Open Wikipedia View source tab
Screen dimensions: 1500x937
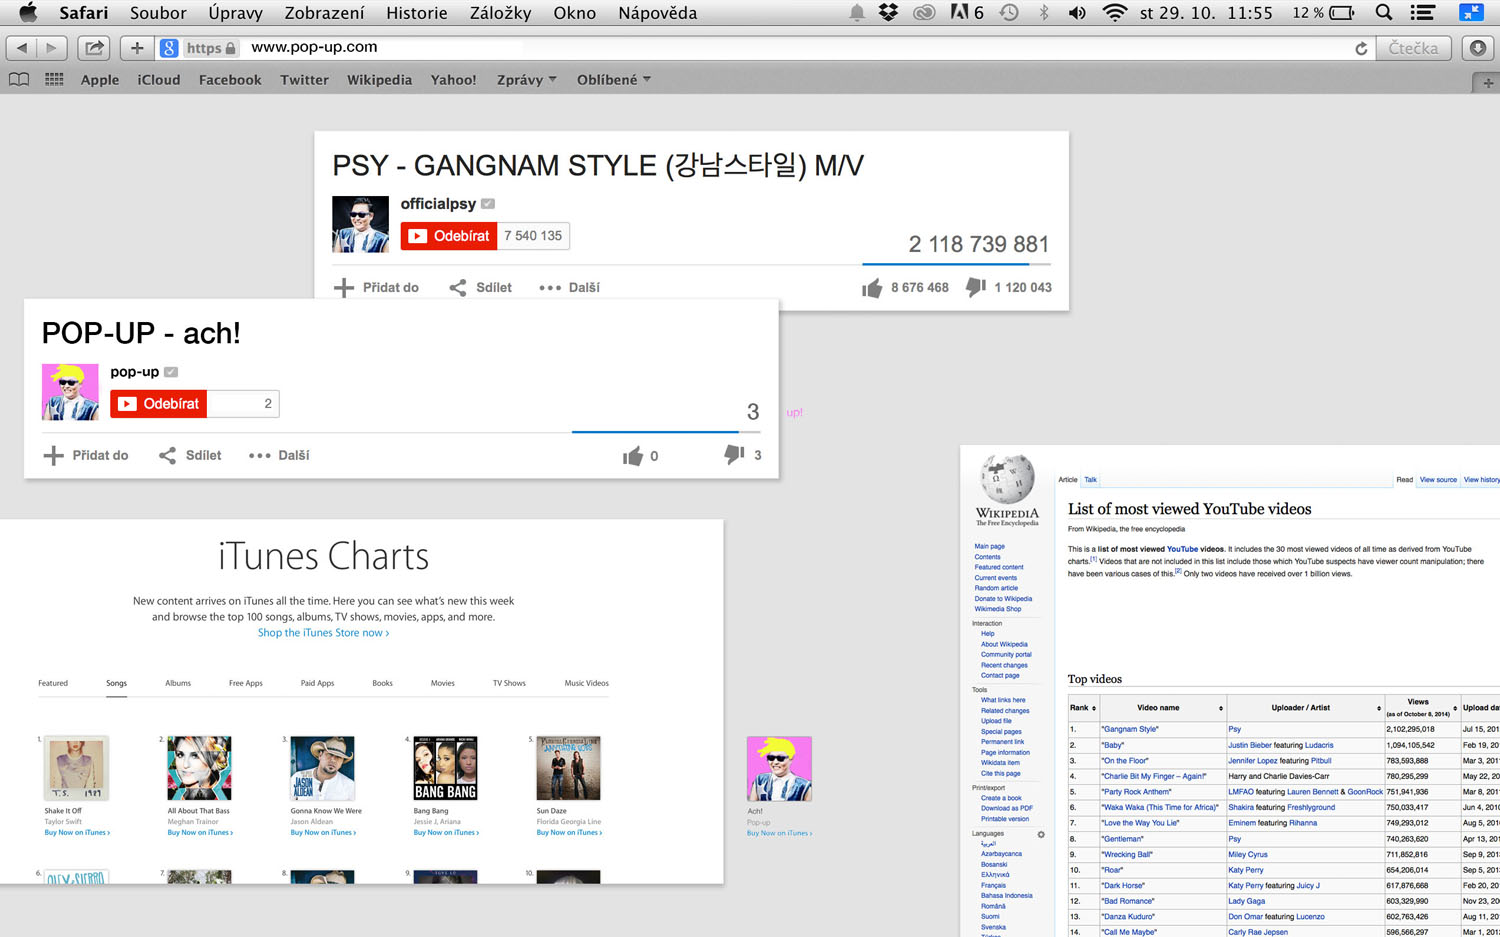click(x=1438, y=480)
